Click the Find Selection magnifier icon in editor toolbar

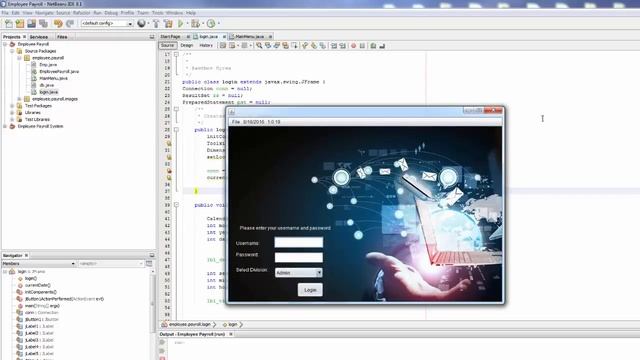[259, 46]
